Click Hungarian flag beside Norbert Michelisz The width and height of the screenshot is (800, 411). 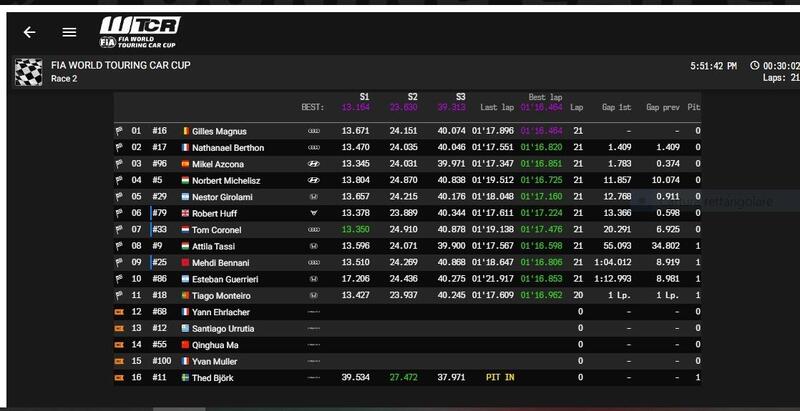[x=186, y=180]
